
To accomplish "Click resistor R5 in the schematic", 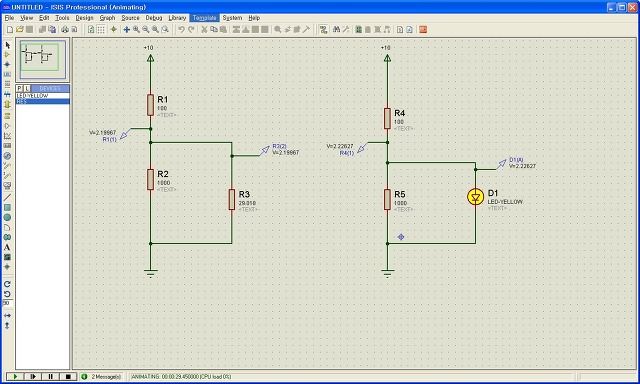I will (x=387, y=200).
